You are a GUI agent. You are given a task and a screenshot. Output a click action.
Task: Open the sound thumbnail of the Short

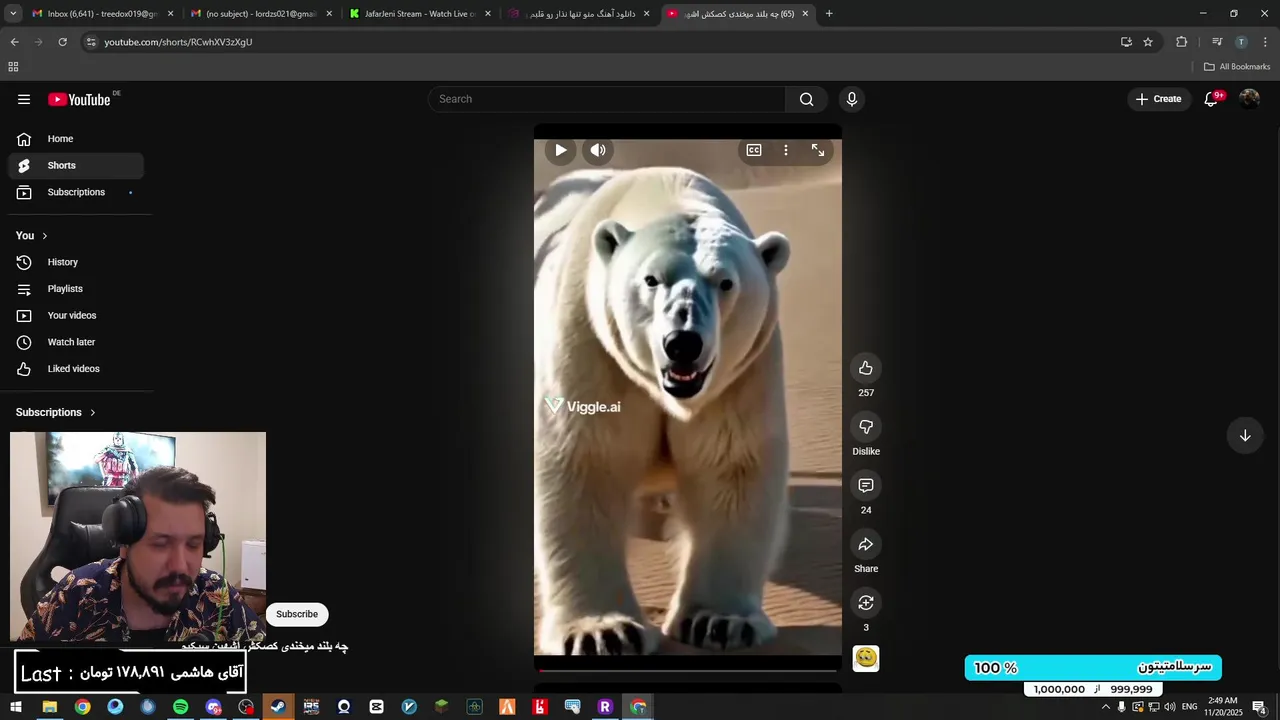pyautogui.click(x=866, y=658)
